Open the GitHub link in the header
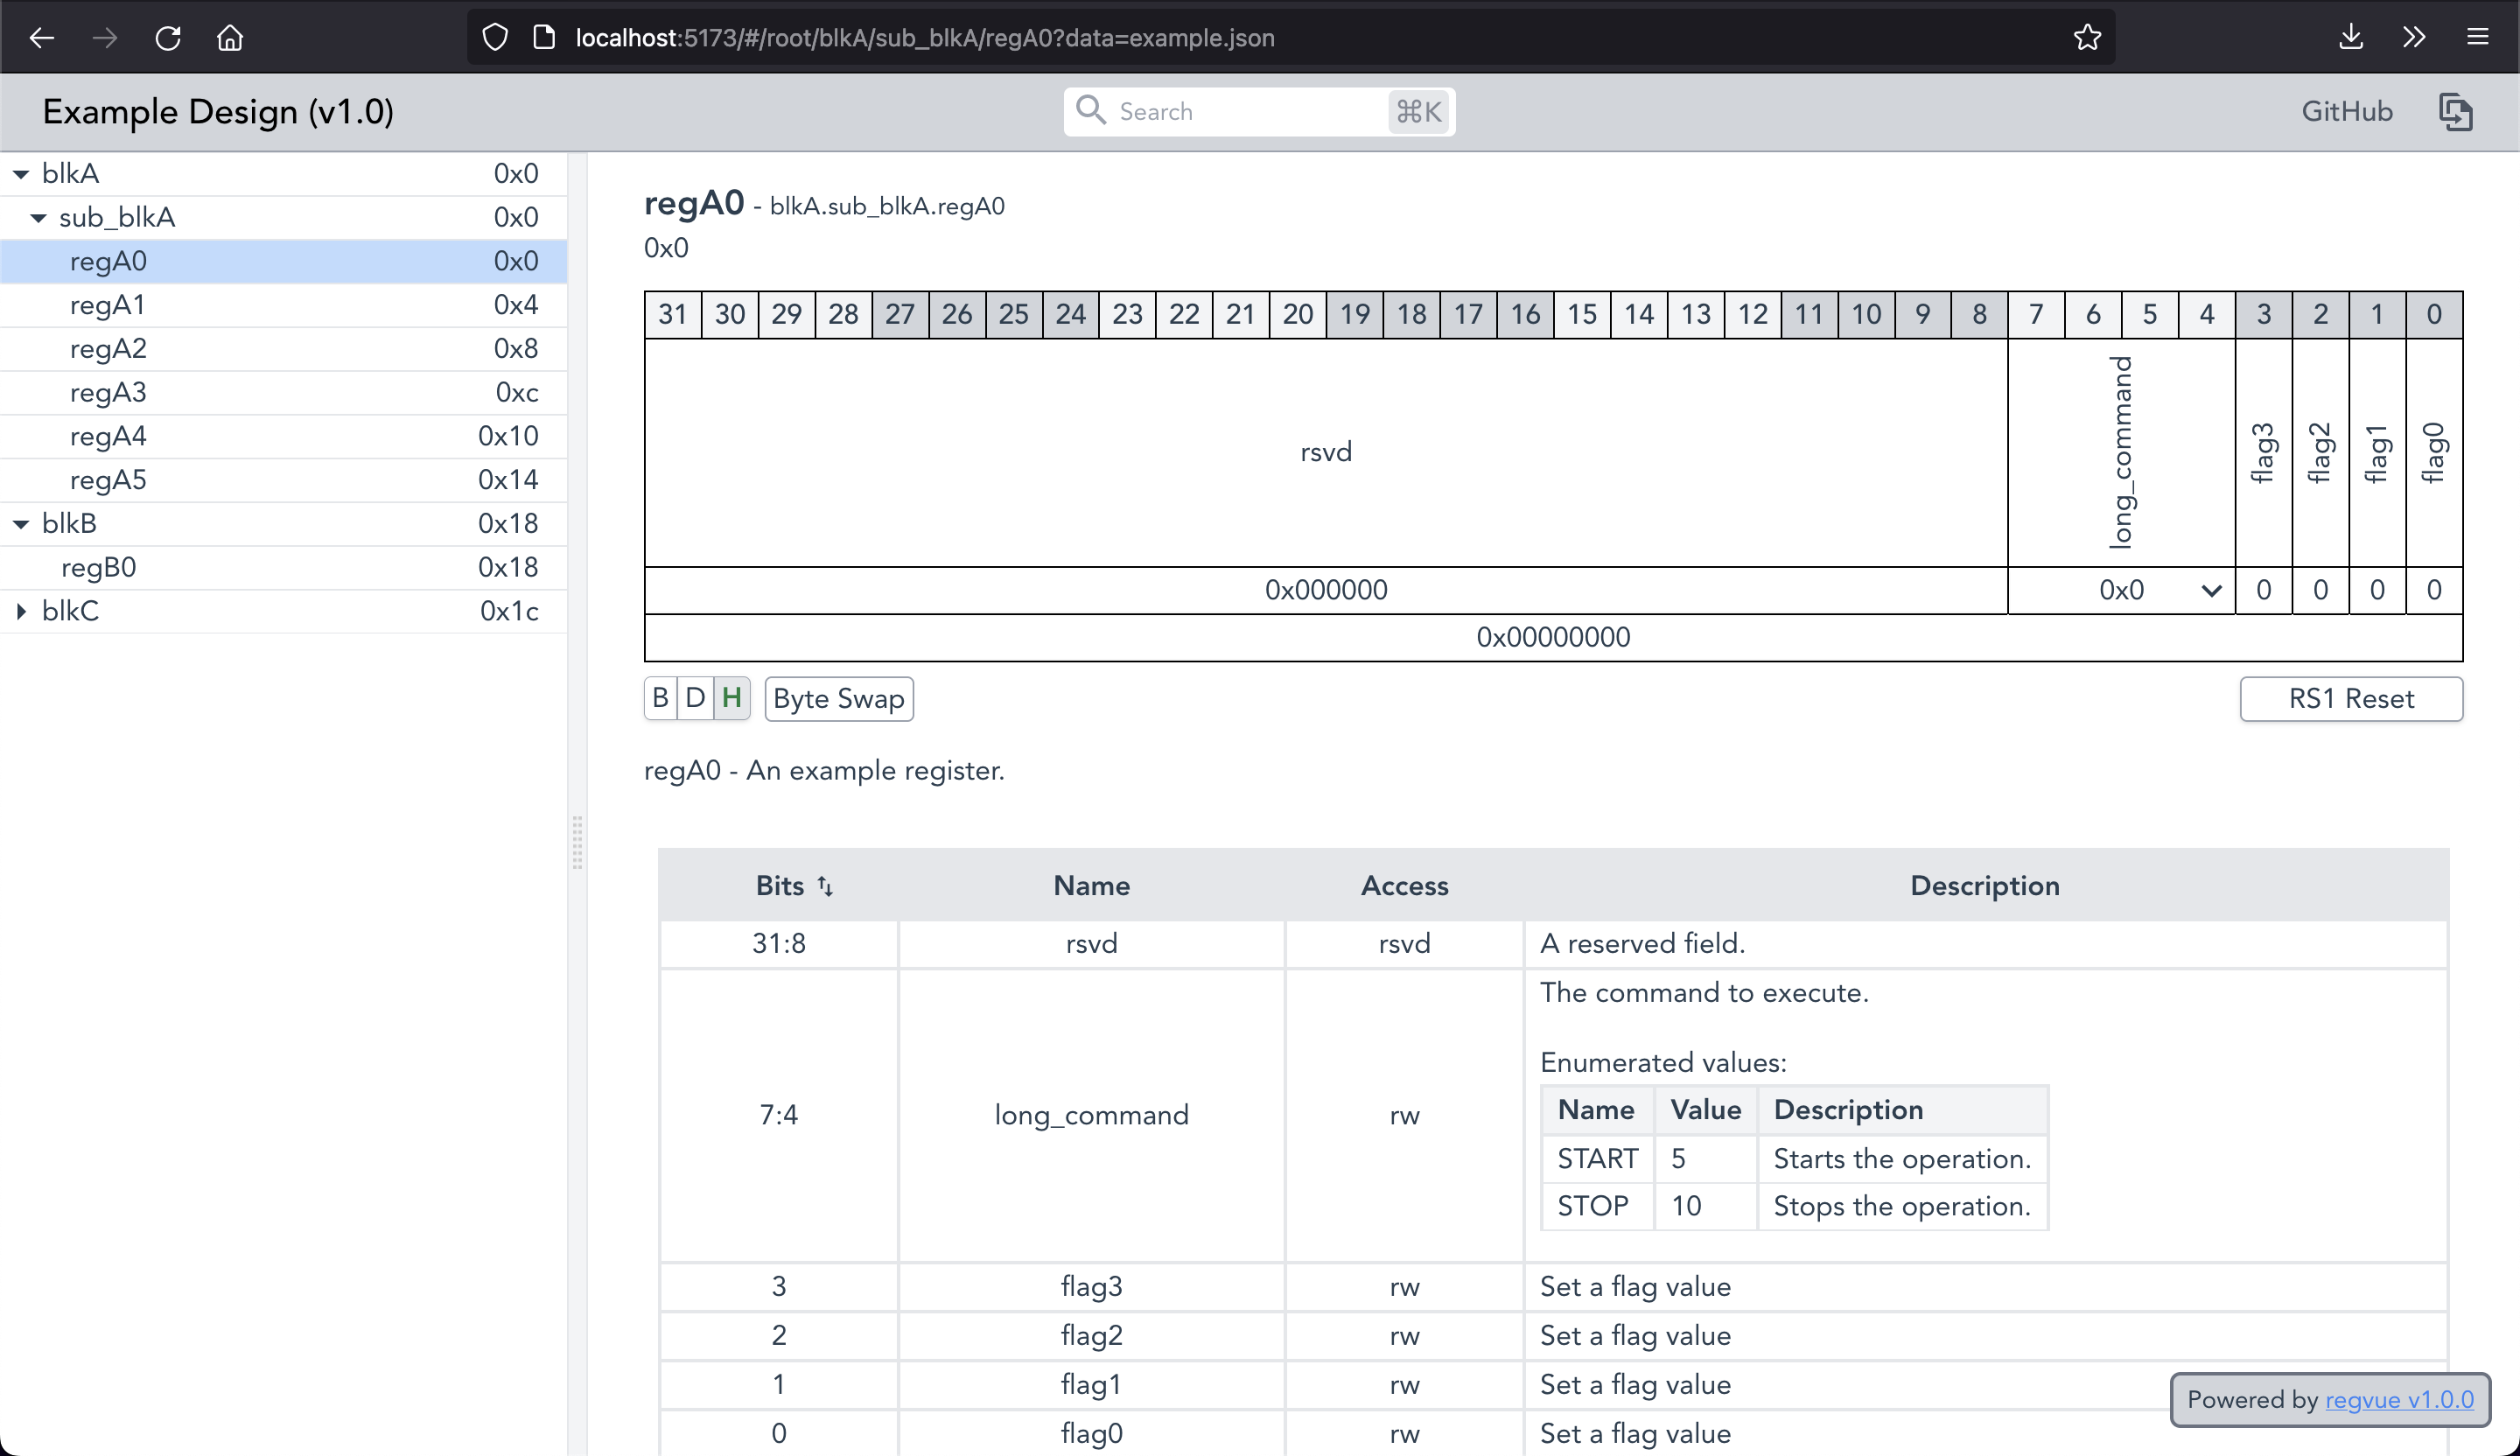2520x1456 pixels. pos(2346,111)
